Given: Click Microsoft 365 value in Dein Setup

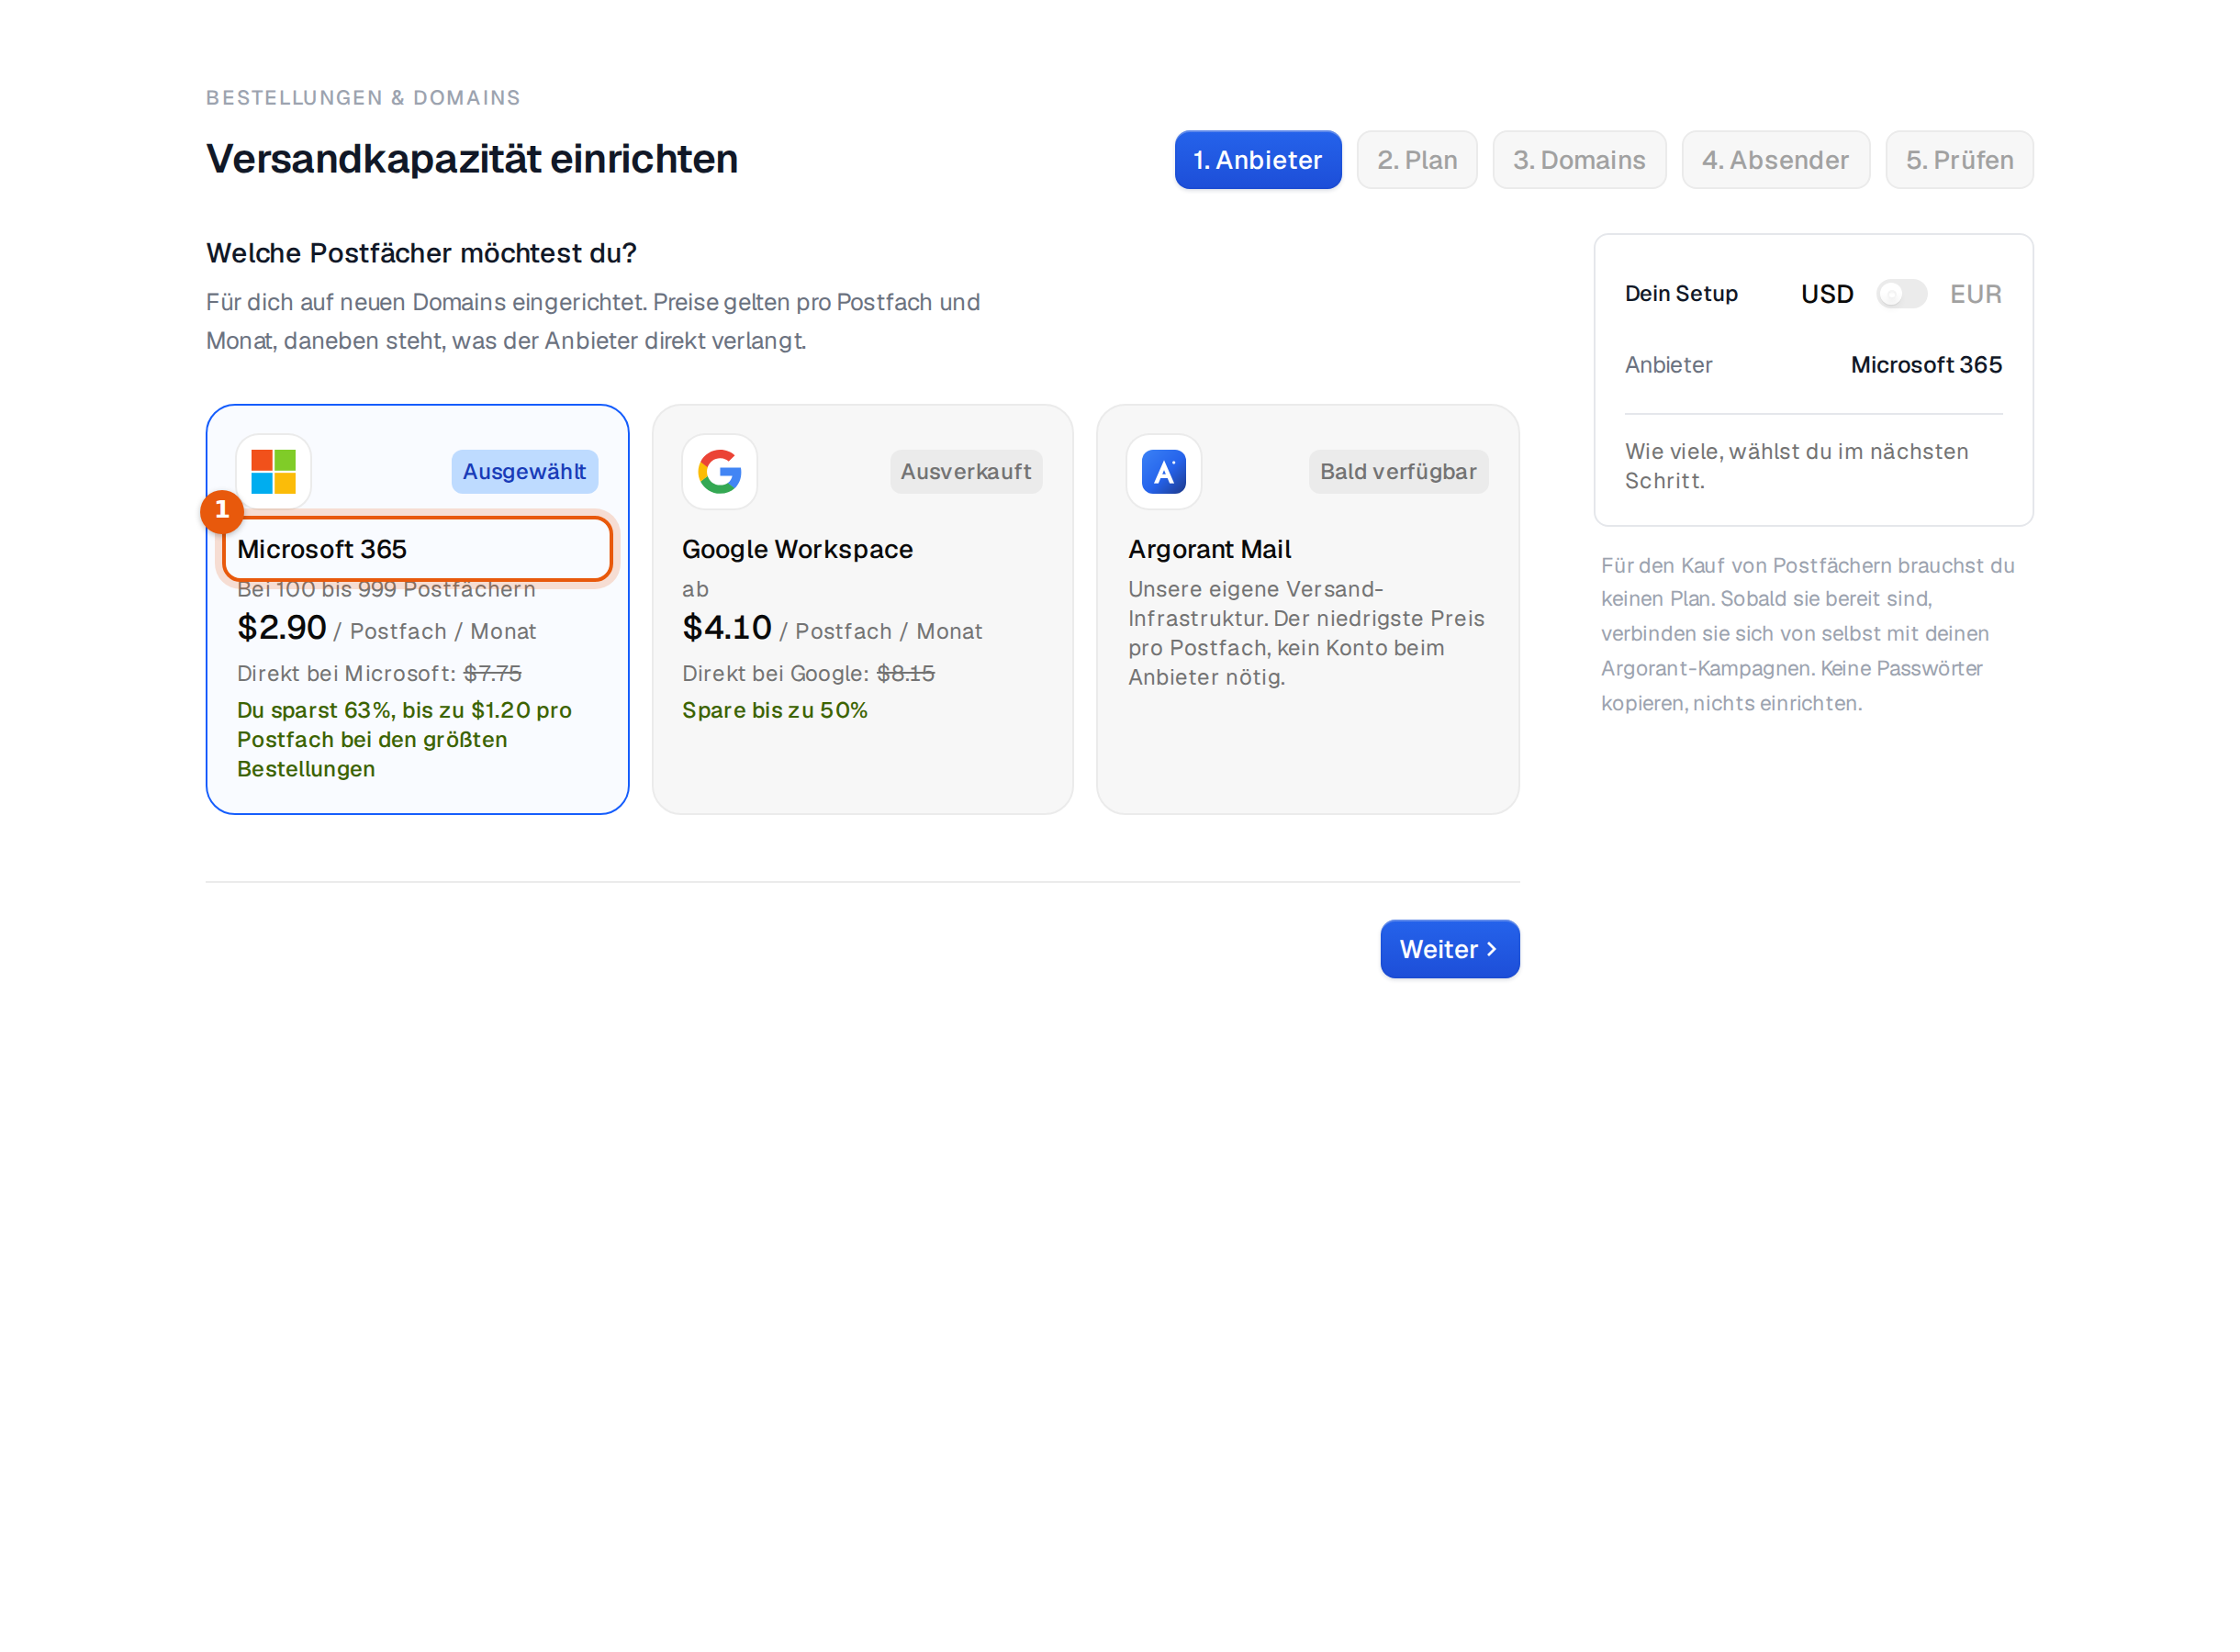Looking at the screenshot, I should (x=1926, y=365).
